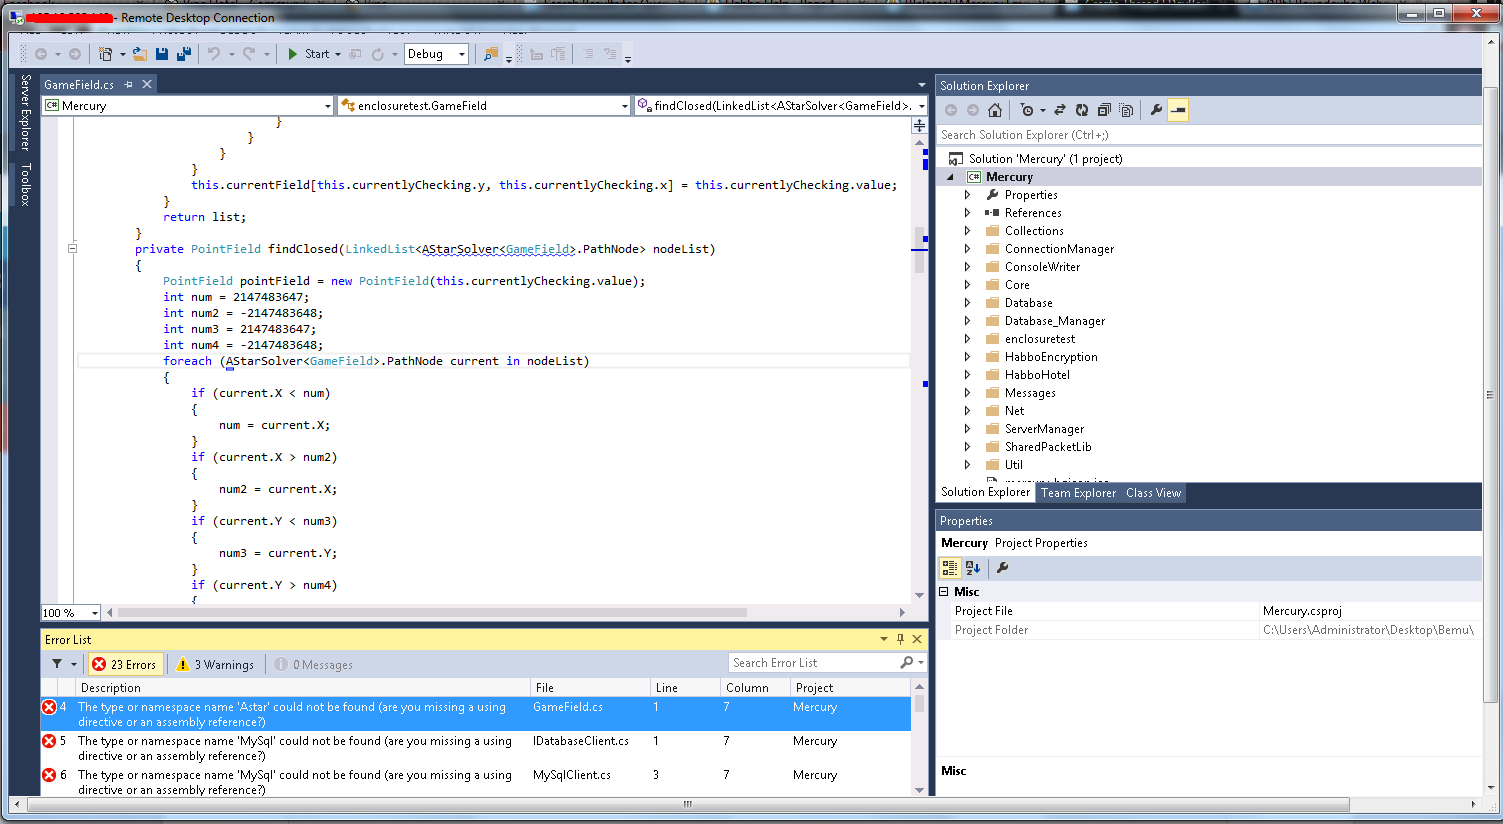Toggle the 0 Messages filter
The width and height of the screenshot is (1503, 824).
point(314,664)
